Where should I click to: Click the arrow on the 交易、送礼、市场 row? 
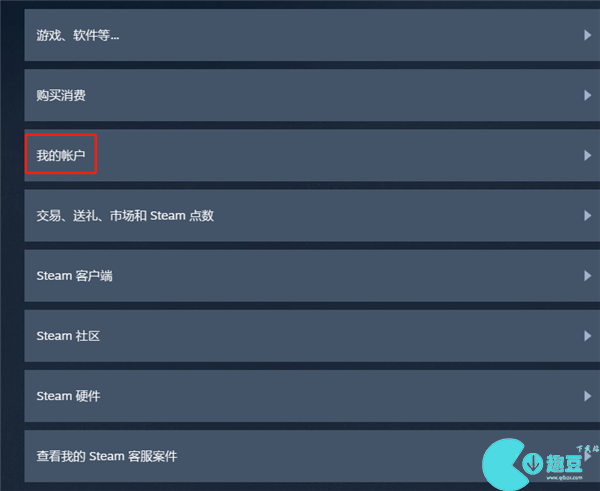[587, 215]
